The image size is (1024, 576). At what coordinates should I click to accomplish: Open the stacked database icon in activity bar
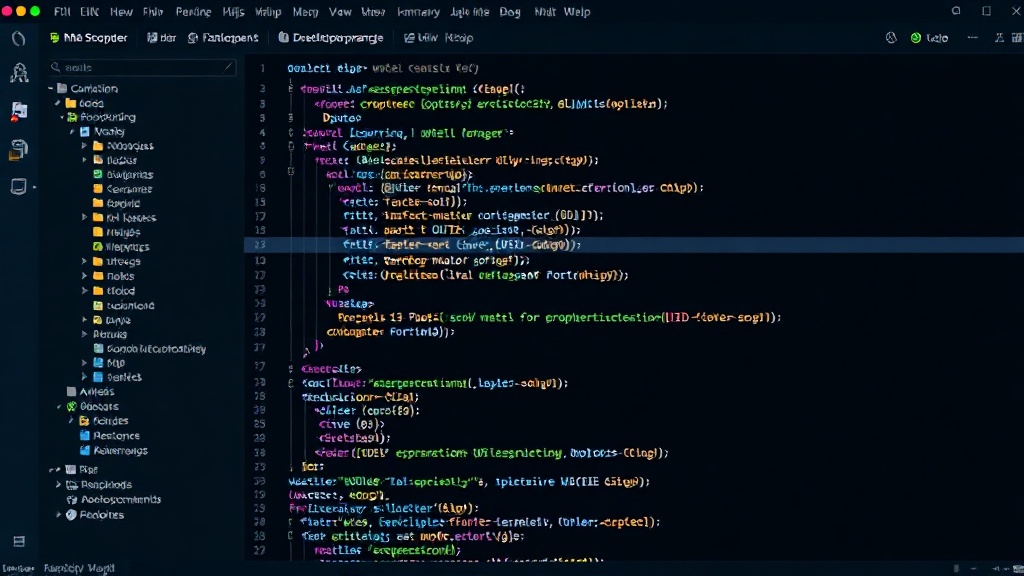(x=18, y=150)
